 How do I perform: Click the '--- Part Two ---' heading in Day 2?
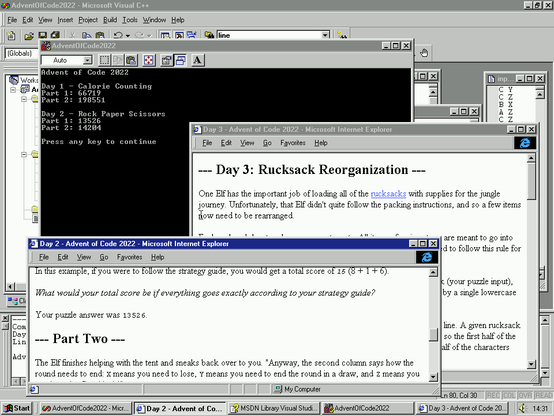(80, 339)
